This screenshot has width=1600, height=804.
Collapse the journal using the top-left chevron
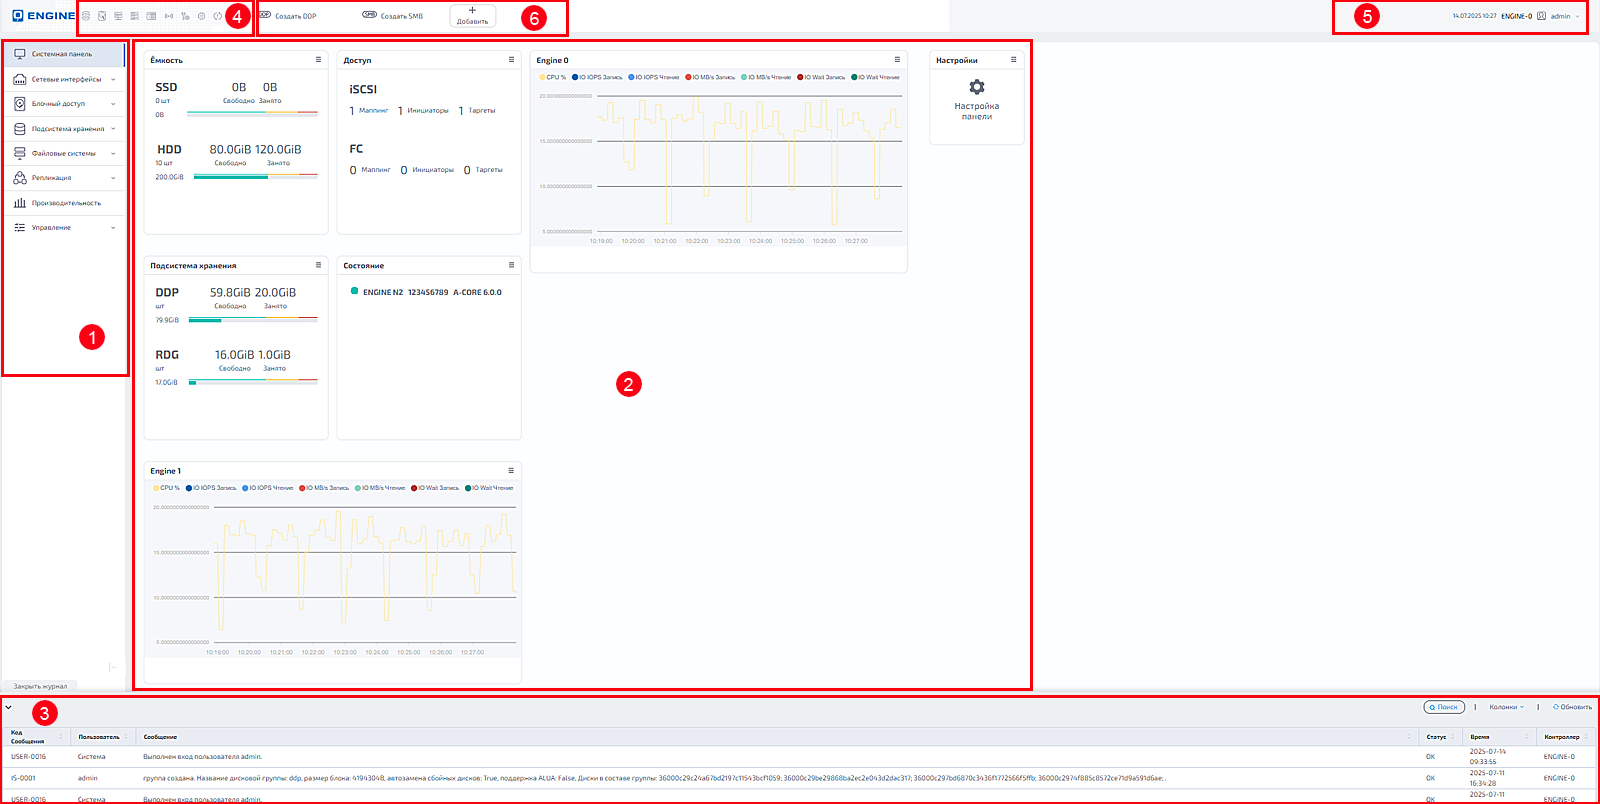point(9,707)
